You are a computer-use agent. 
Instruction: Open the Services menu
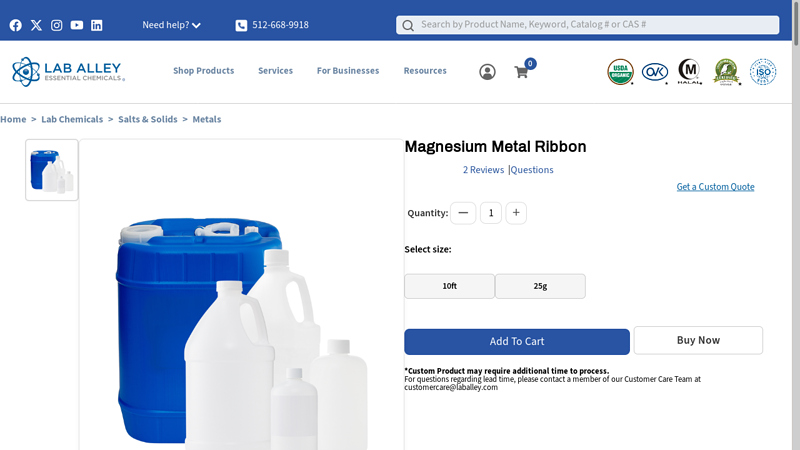coord(276,71)
